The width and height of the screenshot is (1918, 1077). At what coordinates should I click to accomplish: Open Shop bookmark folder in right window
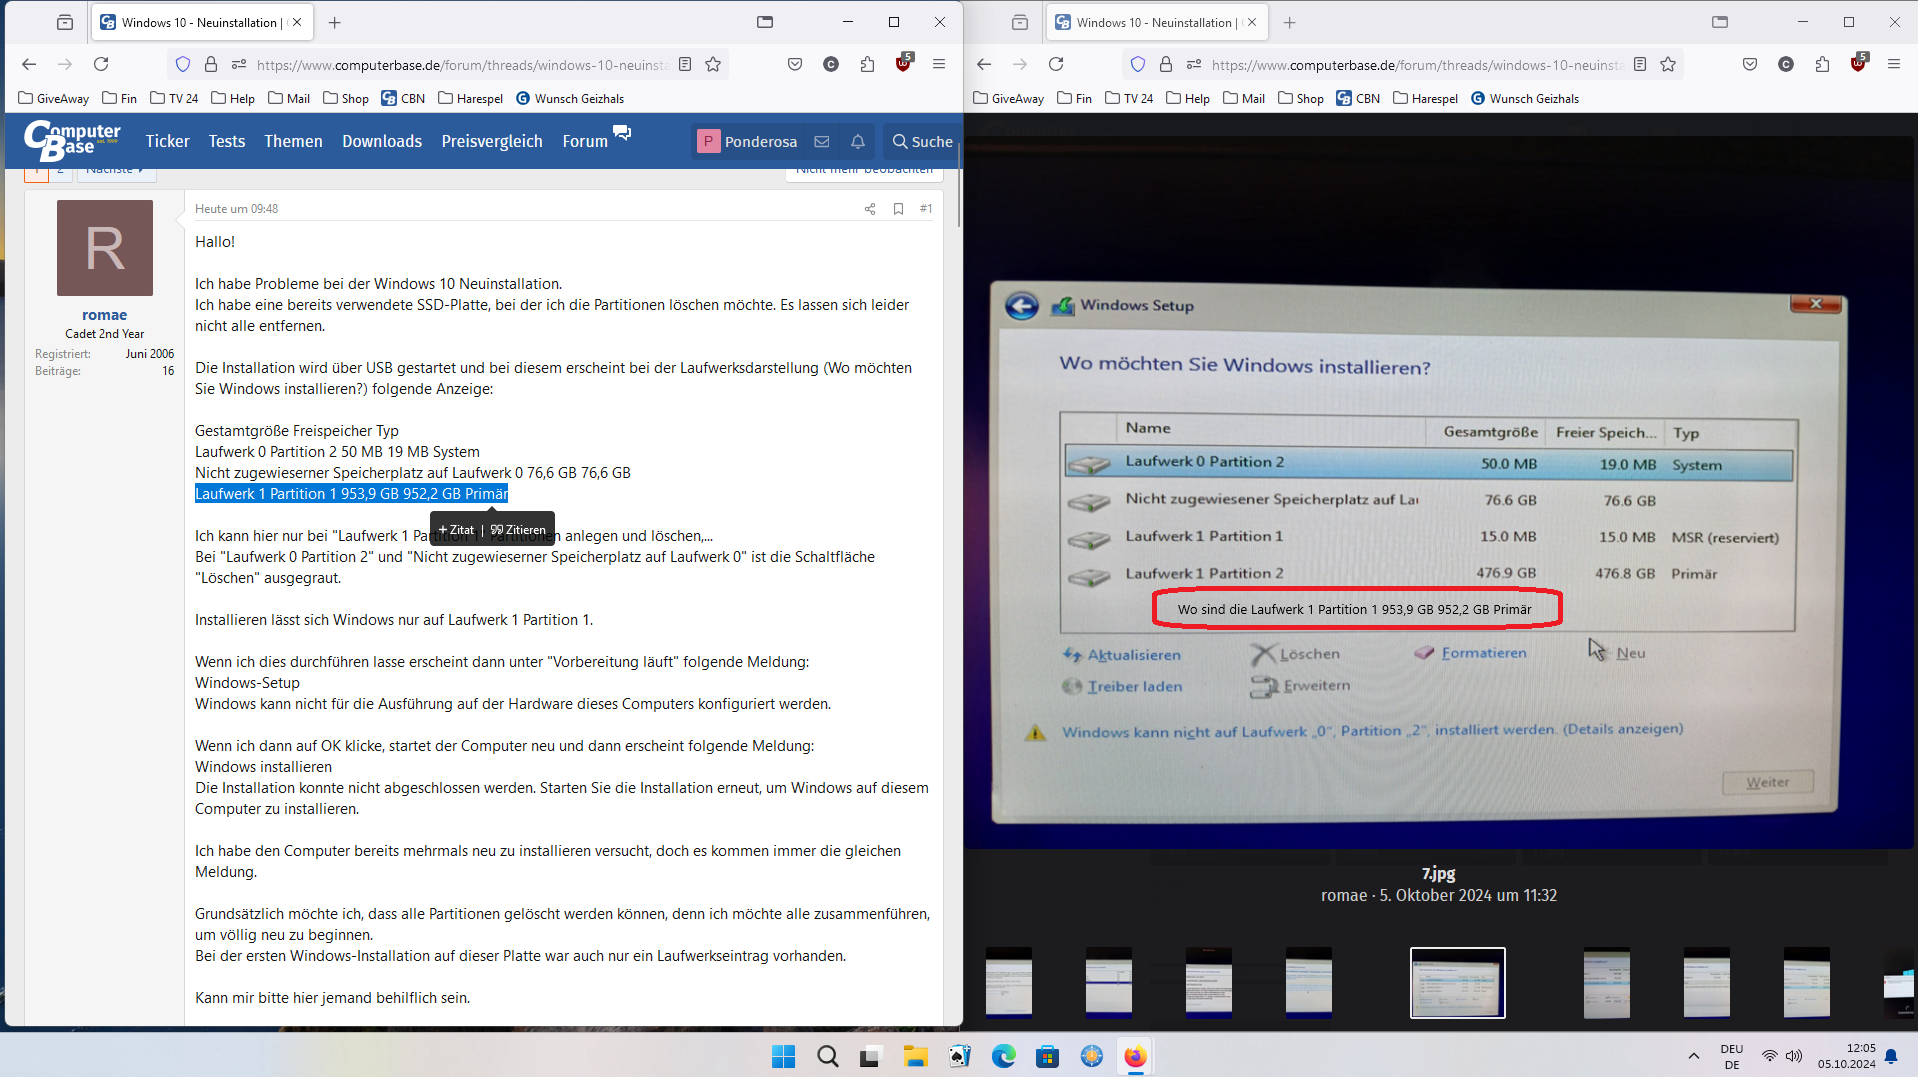click(x=1301, y=98)
